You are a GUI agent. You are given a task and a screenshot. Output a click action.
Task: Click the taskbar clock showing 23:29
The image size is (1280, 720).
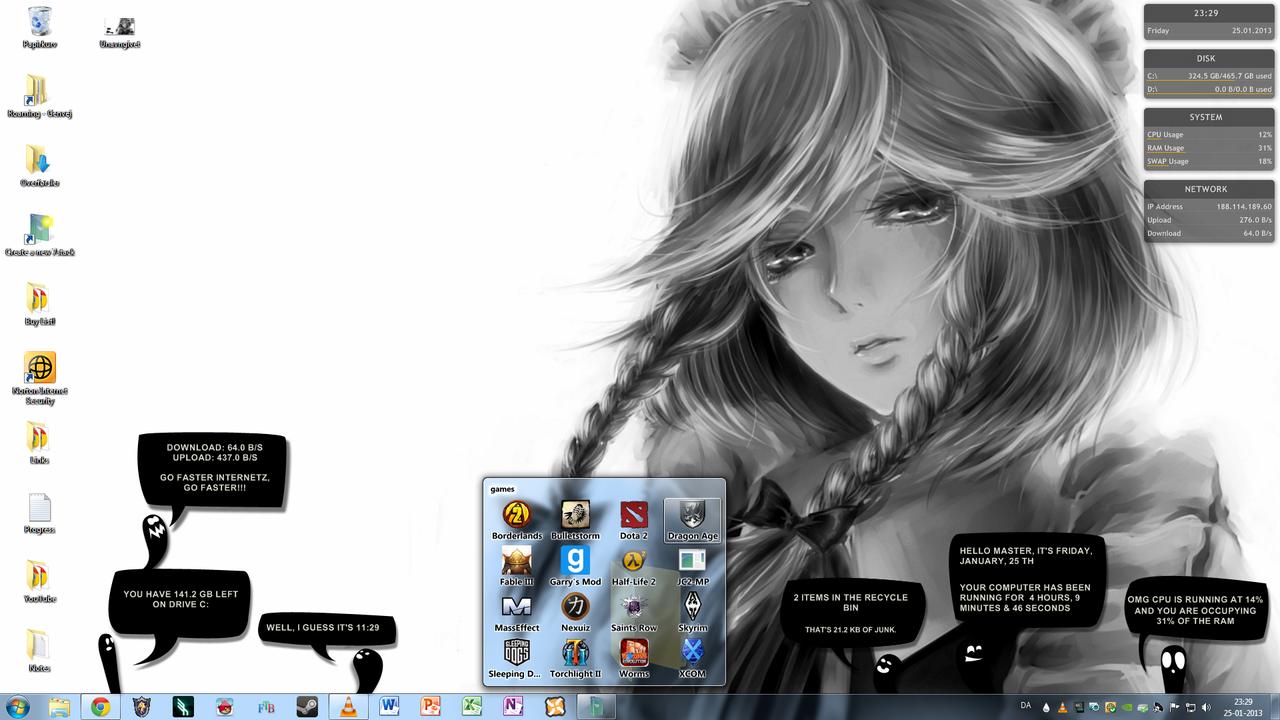tap(1242, 707)
